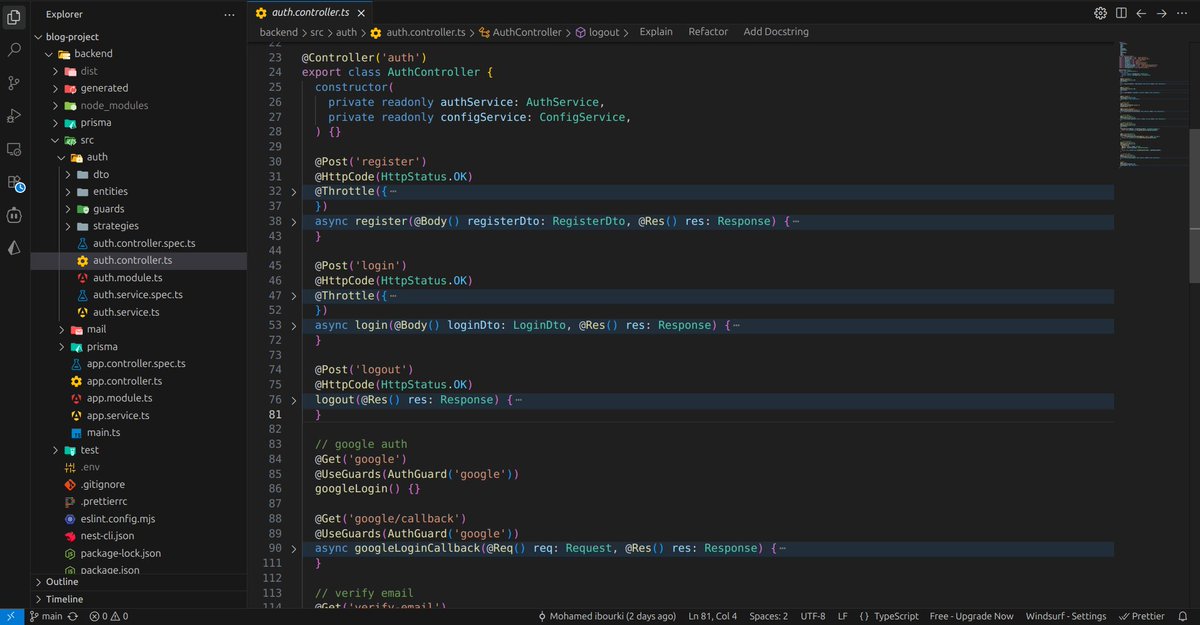Select the auth.controller.ts editor tab

point(310,13)
